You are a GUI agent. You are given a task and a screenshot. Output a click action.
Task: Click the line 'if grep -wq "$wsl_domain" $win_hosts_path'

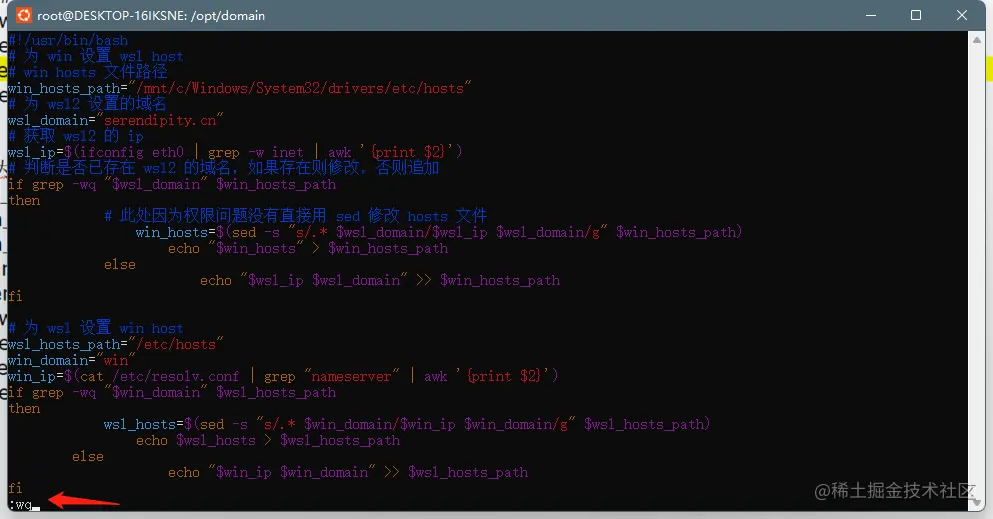(172, 184)
